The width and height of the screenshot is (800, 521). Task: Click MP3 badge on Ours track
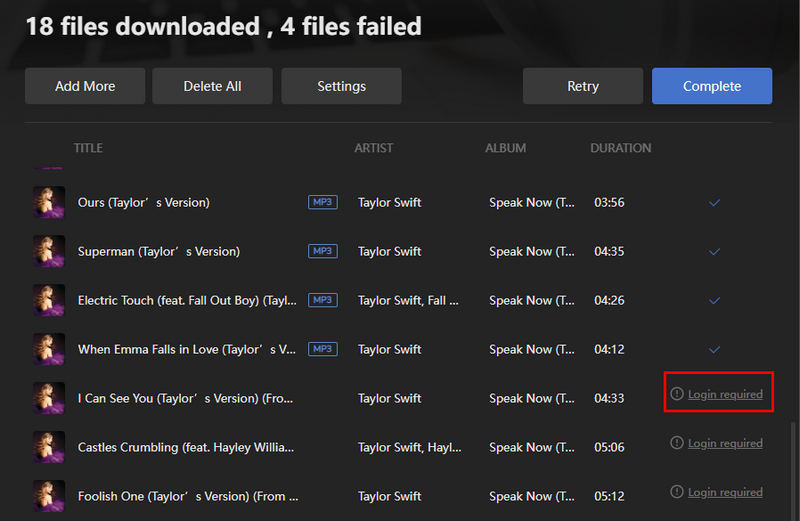click(322, 202)
